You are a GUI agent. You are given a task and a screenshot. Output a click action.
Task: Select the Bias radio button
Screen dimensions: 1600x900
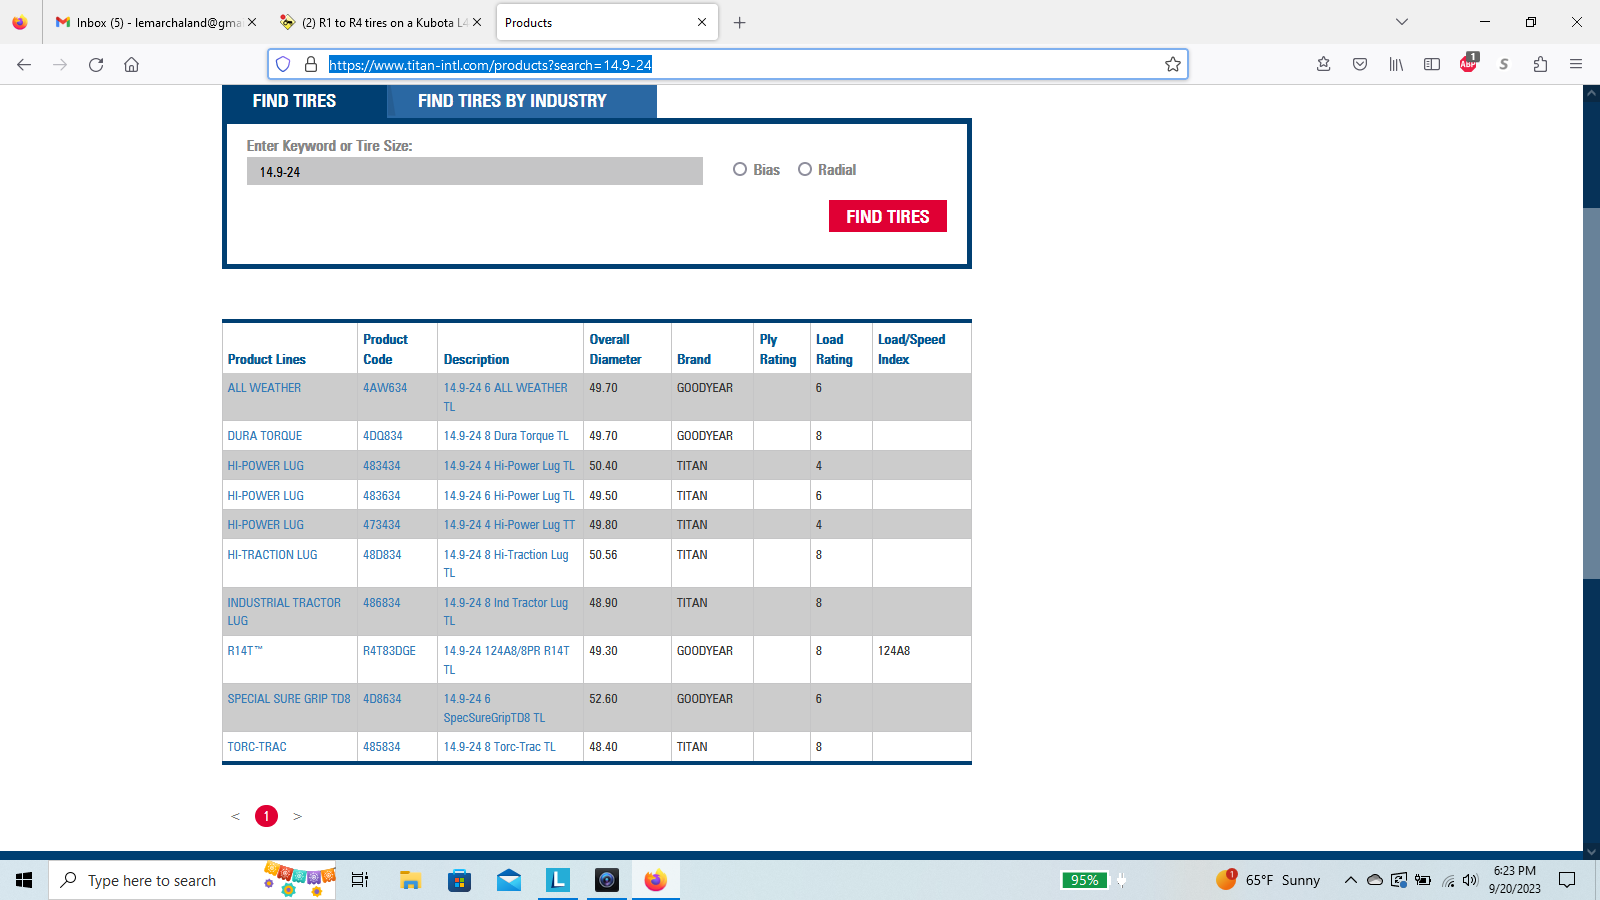(740, 169)
